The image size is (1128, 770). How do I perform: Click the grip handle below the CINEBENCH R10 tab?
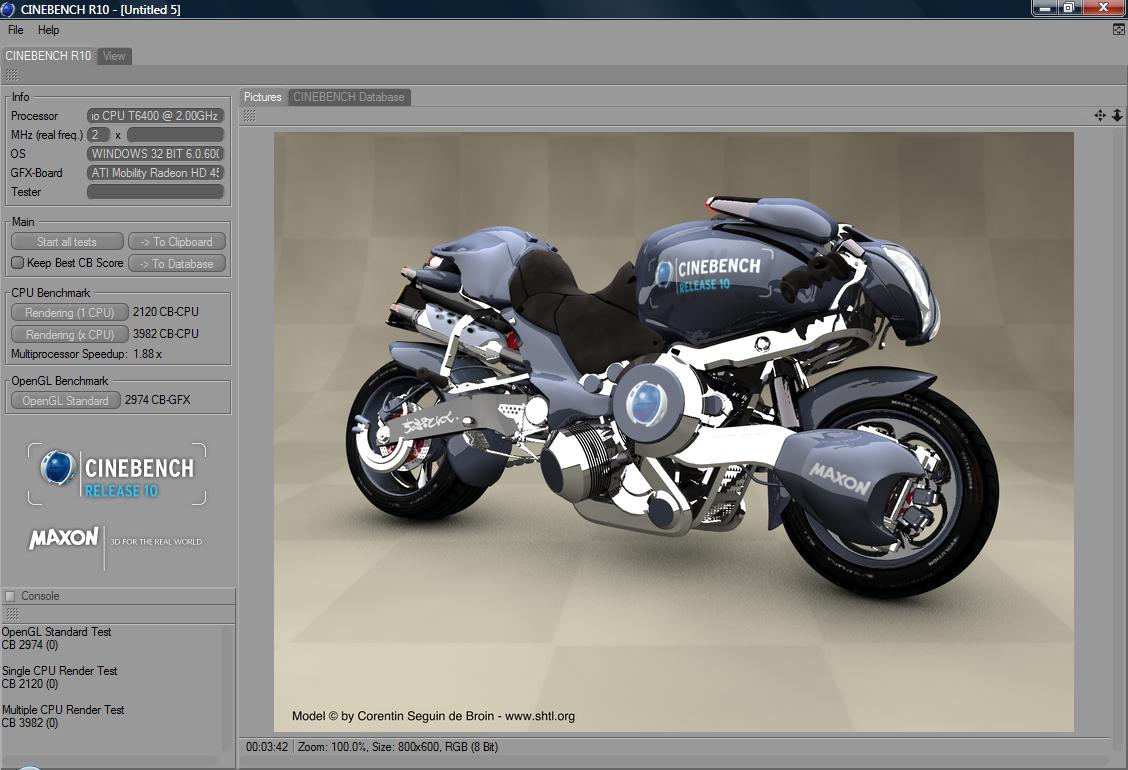pos(12,75)
